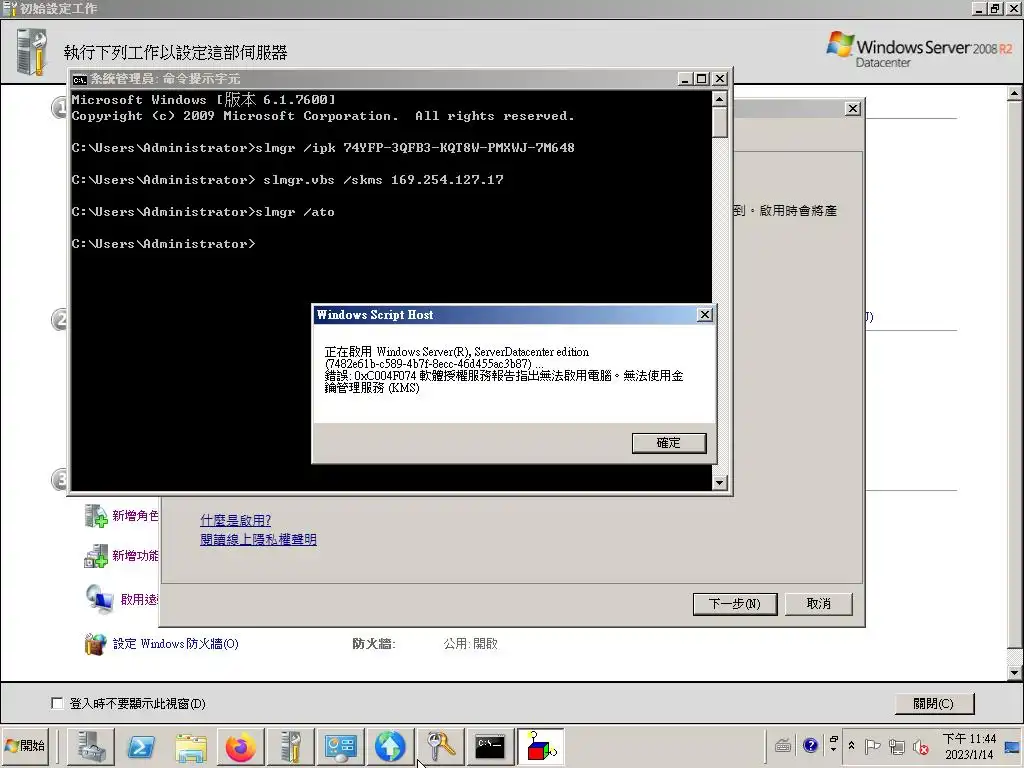Open the control panel taskbar icon
This screenshot has width=1024, height=768.
340,746
